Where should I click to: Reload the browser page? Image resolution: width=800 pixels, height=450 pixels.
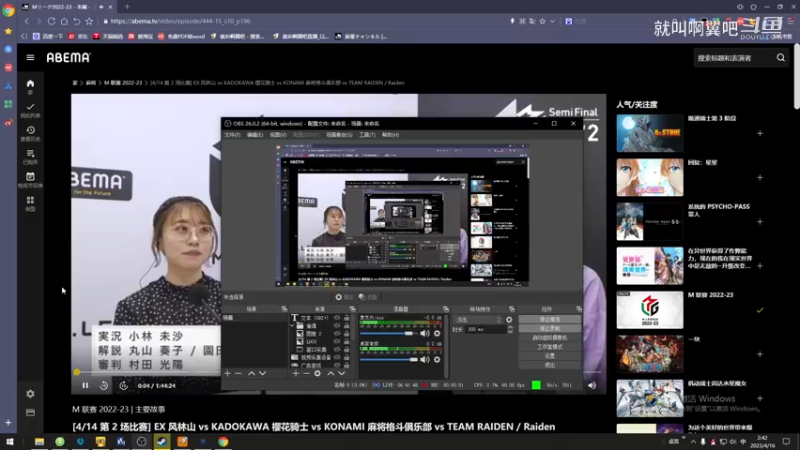click(x=52, y=21)
